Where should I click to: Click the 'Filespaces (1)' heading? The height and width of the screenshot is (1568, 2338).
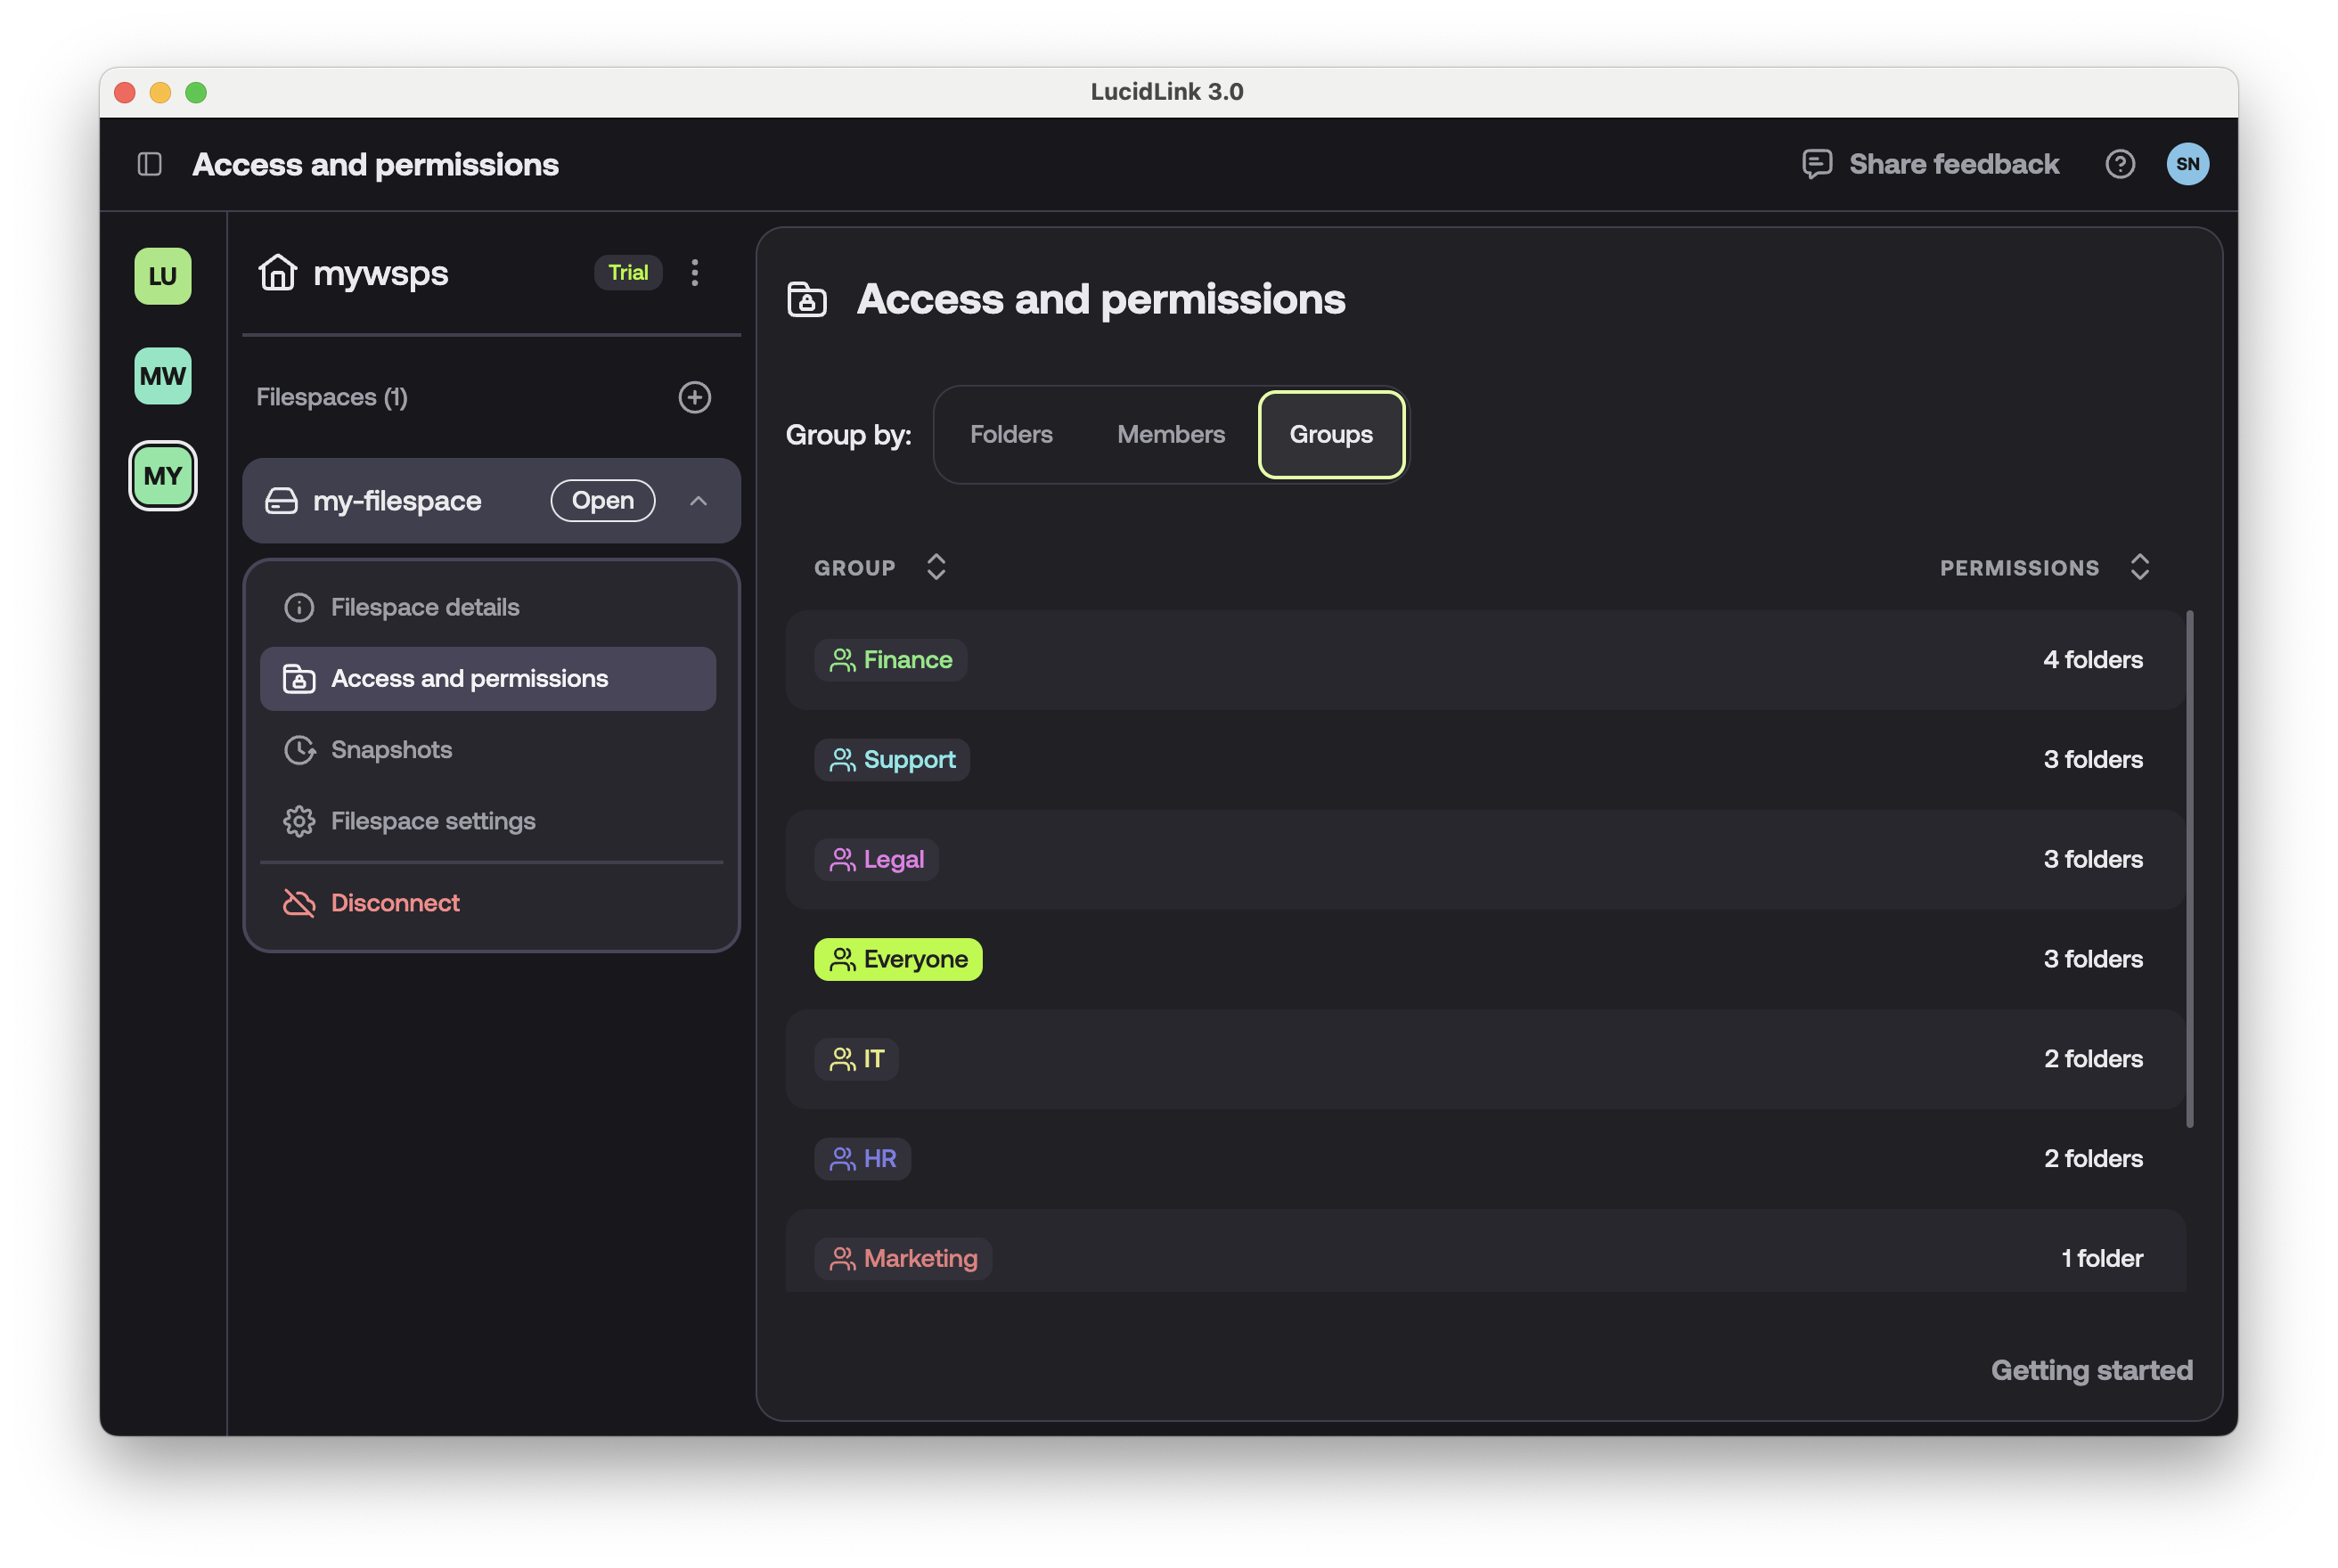coord(332,397)
